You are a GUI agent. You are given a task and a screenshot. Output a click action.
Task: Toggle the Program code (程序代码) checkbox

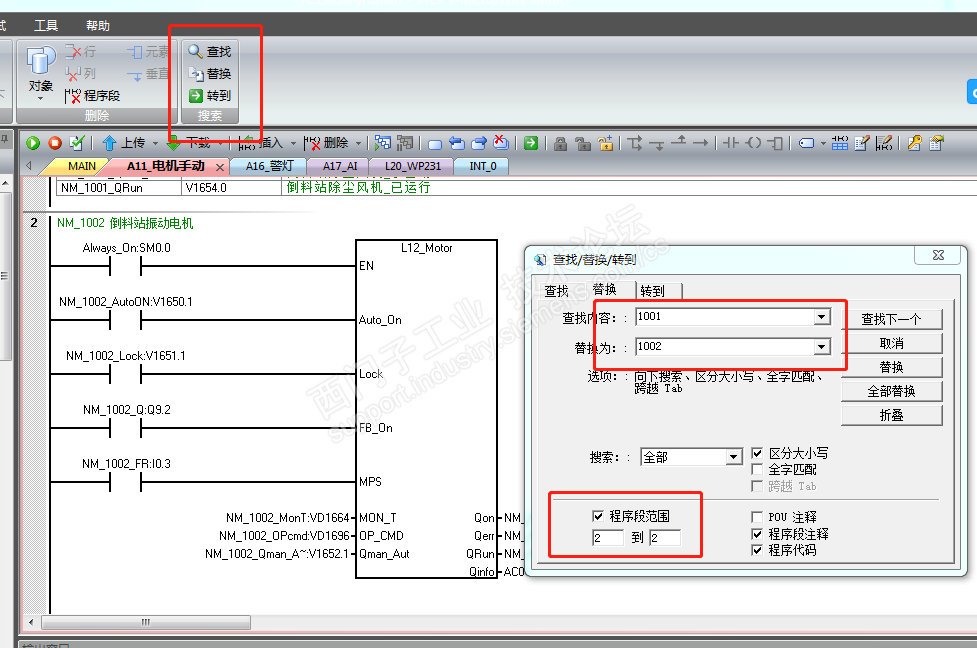point(757,550)
